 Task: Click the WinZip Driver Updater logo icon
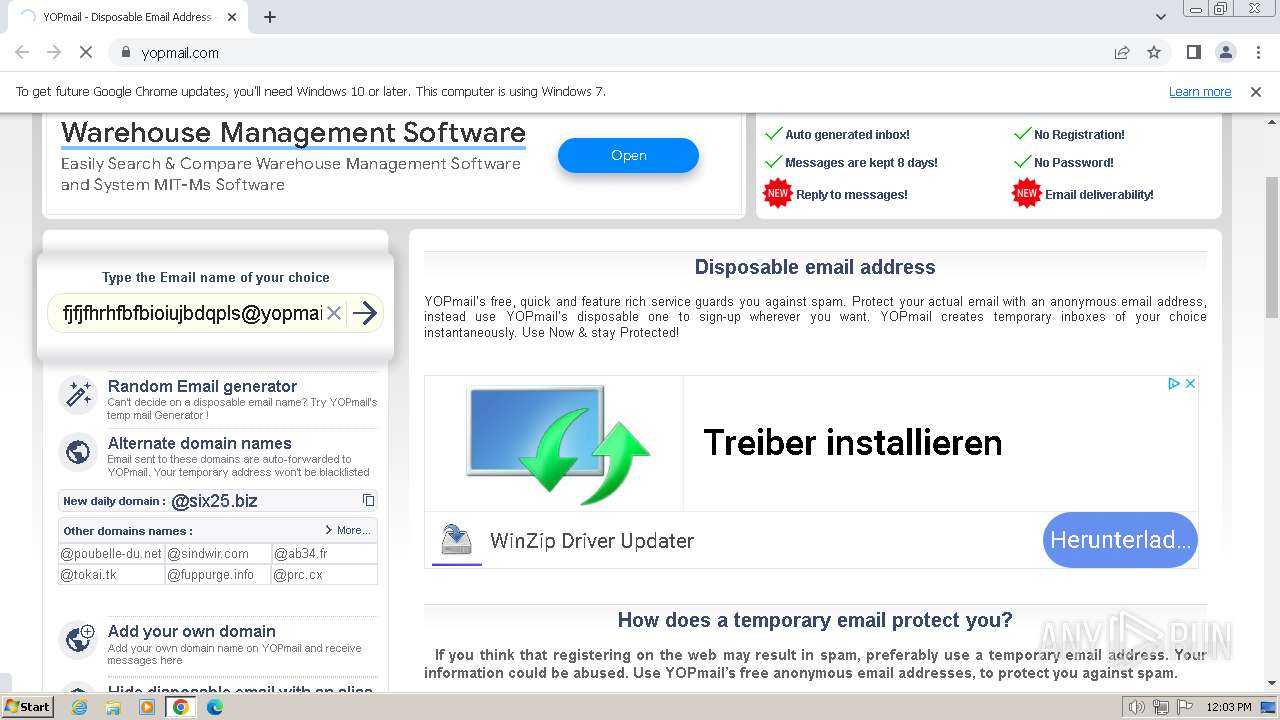(x=456, y=541)
